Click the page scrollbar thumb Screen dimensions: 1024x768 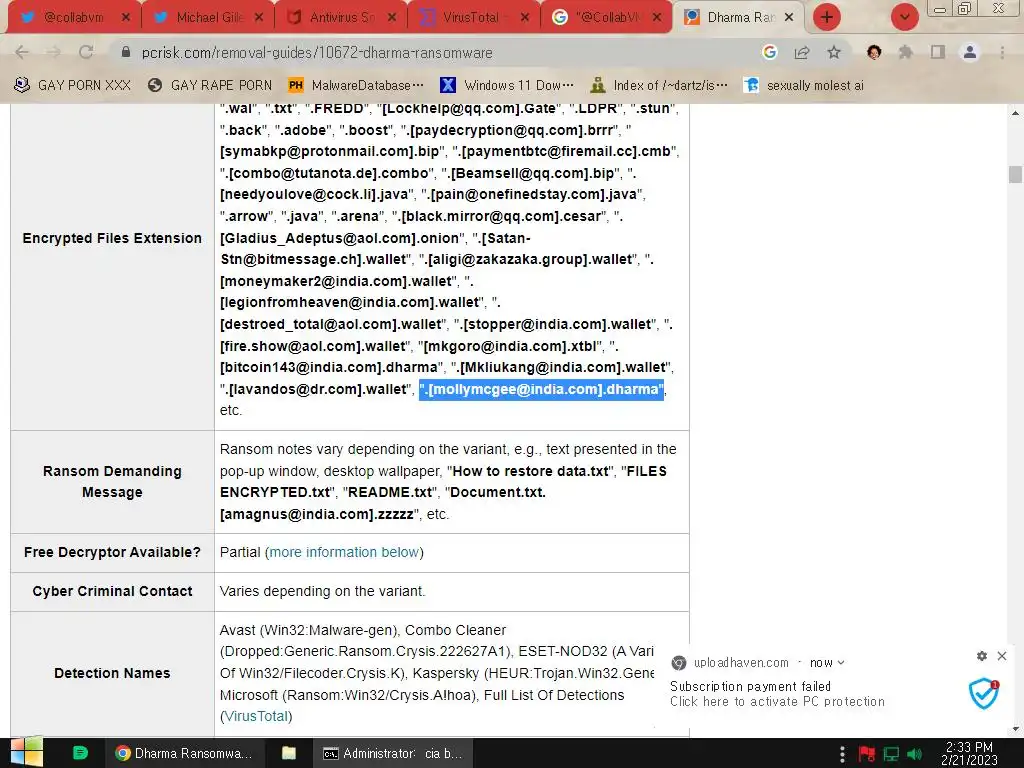1015,174
